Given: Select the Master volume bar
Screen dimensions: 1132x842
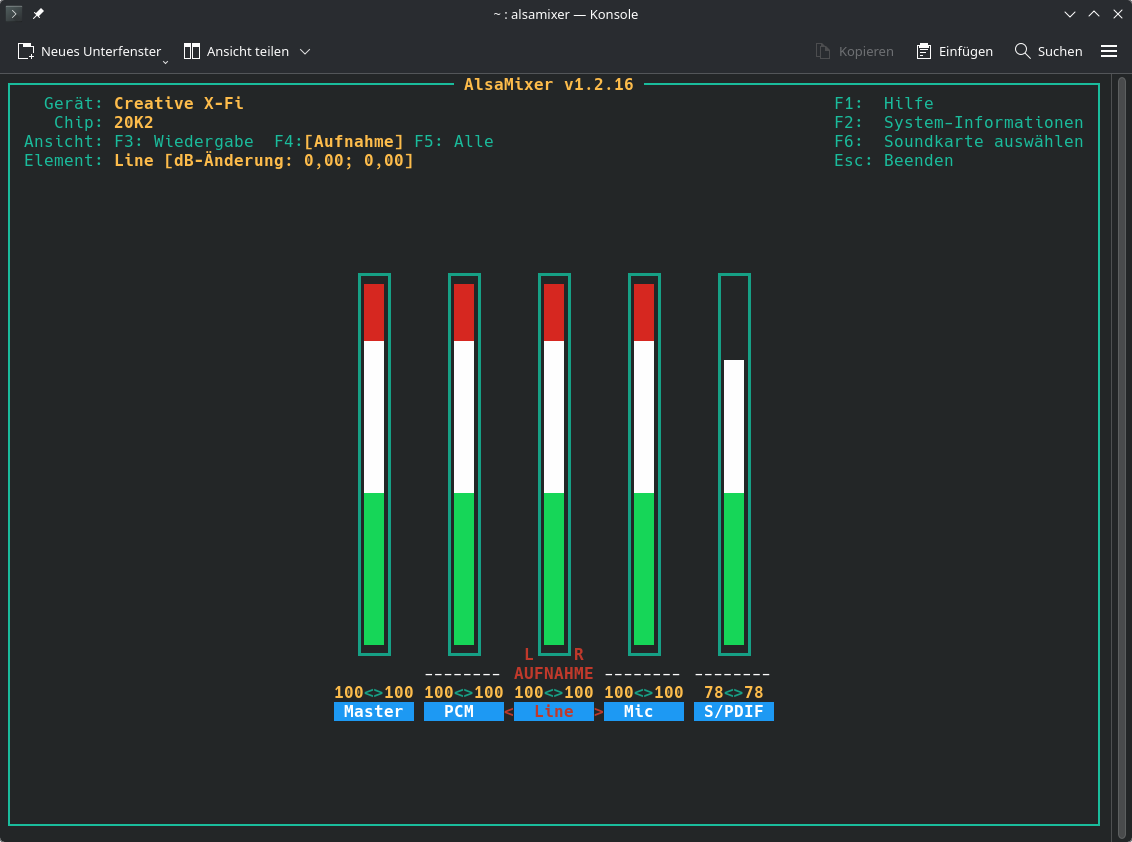Looking at the screenshot, I should [374, 464].
